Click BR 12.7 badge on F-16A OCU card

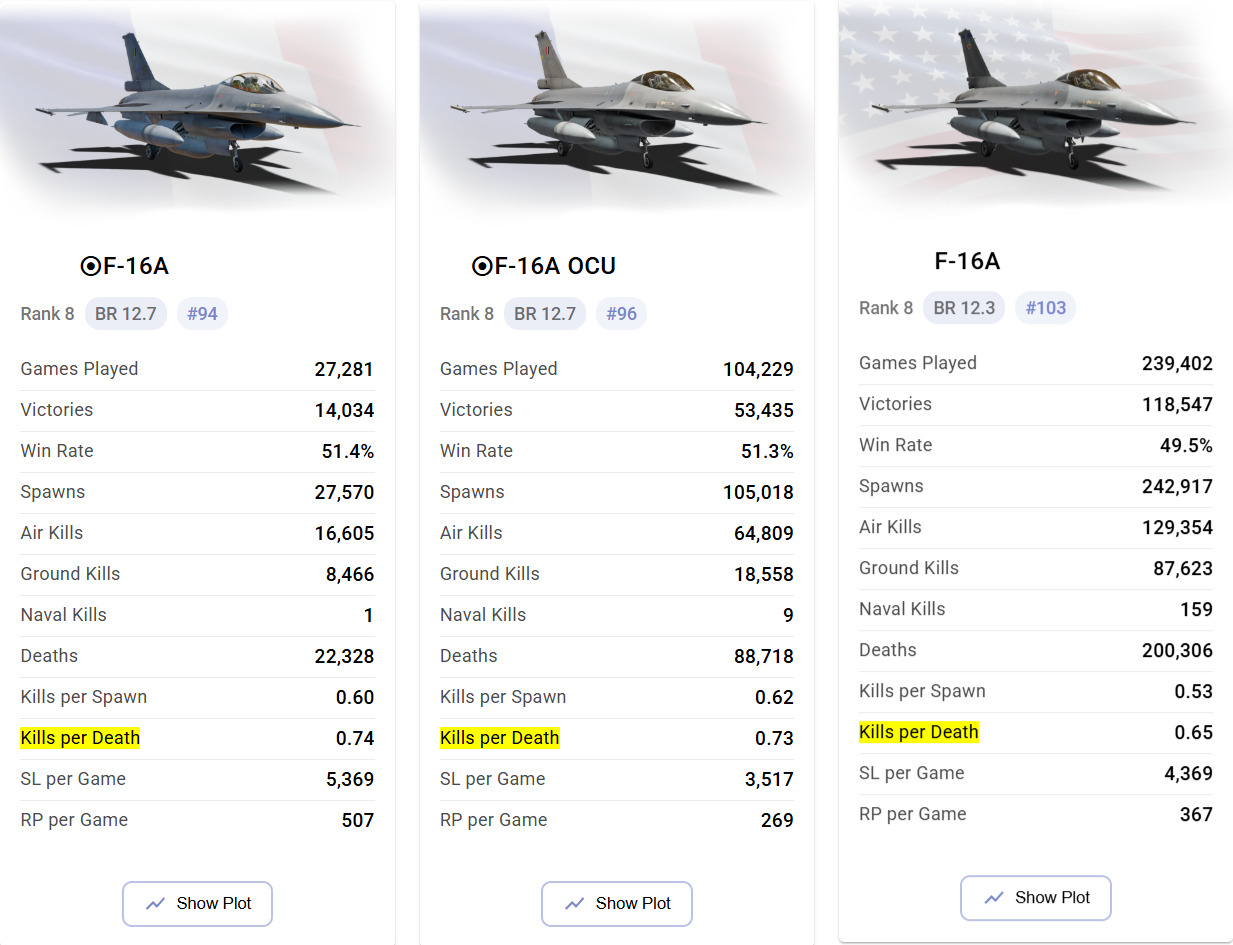point(545,314)
